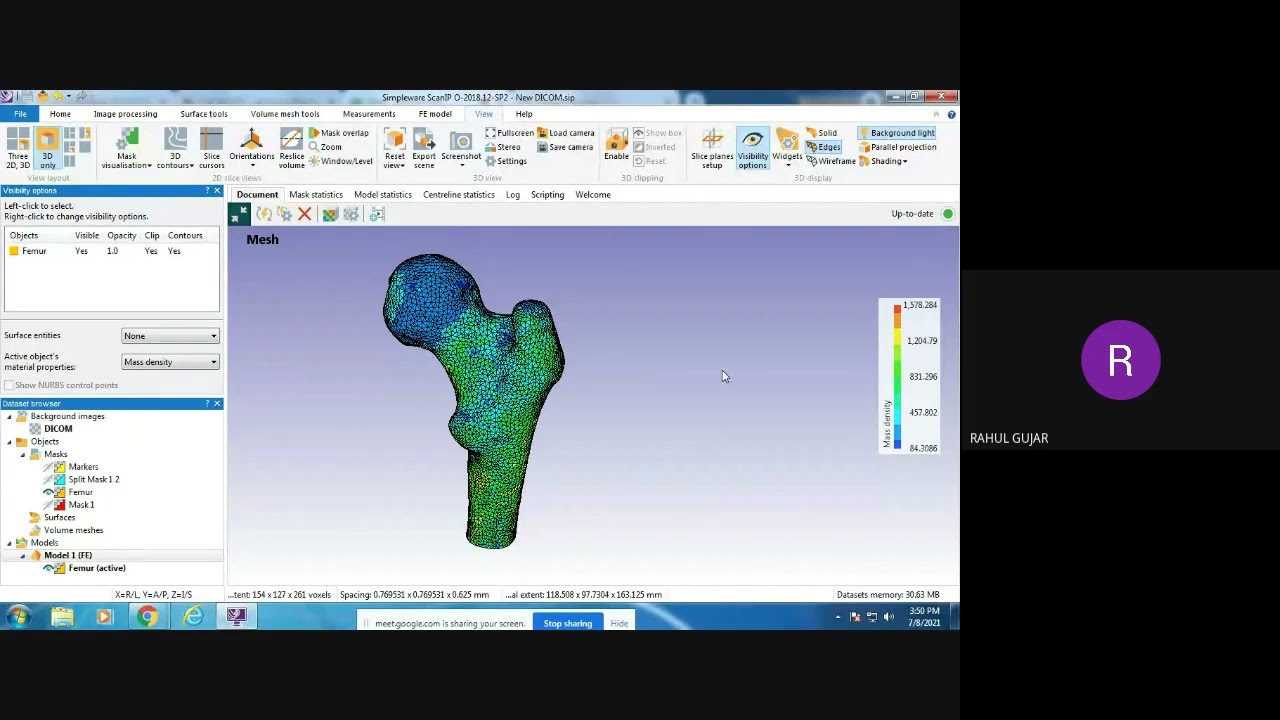Select the DICOM background image item

(58, 429)
